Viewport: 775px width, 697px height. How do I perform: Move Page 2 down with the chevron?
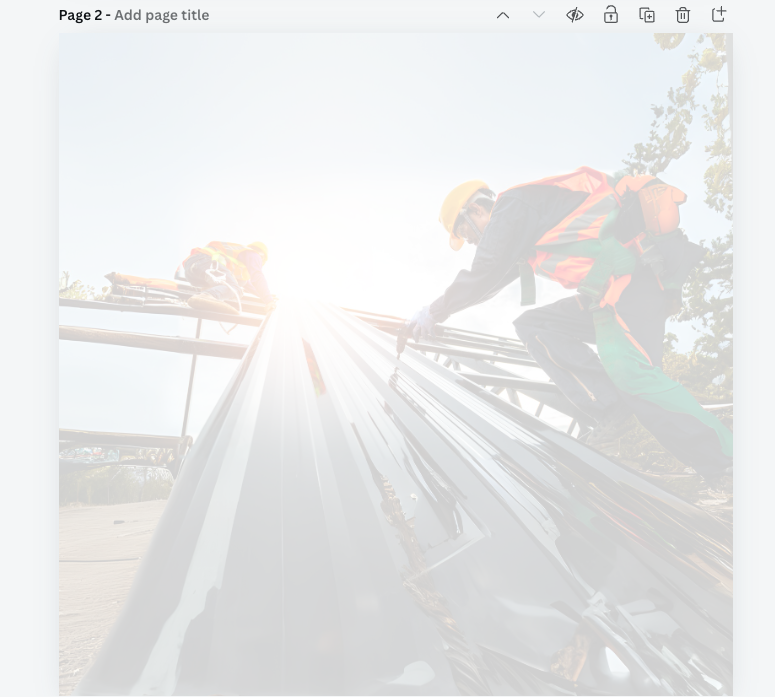(x=539, y=15)
